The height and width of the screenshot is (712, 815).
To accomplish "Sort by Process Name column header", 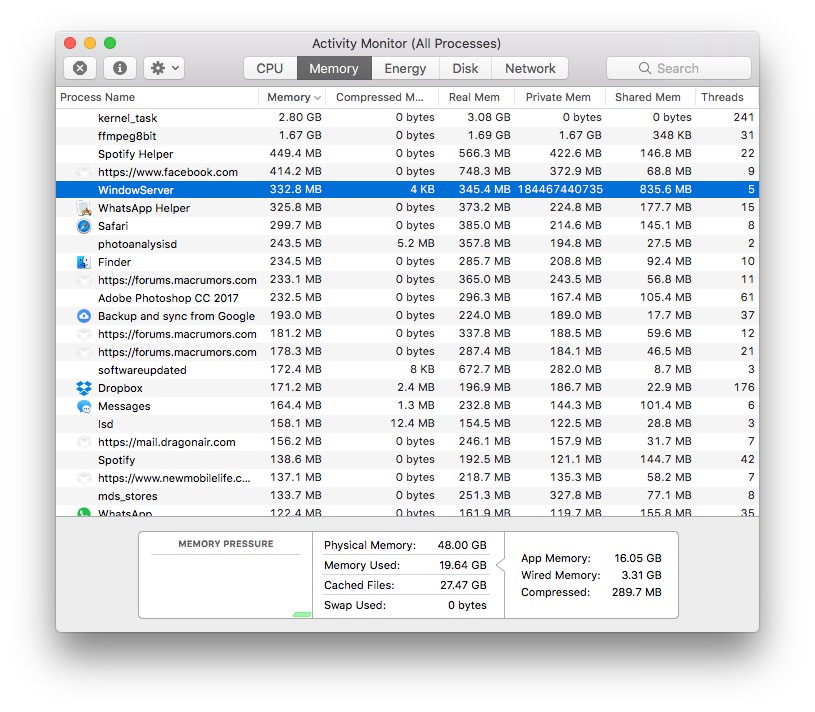I will point(157,97).
